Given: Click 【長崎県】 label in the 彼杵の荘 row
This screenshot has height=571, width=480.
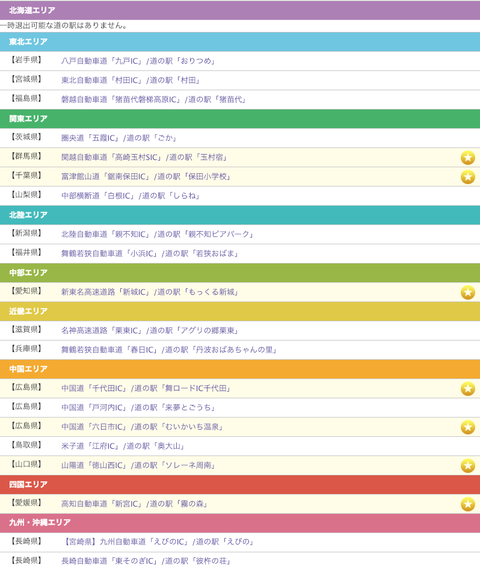Looking at the screenshot, I should tap(26, 560).
